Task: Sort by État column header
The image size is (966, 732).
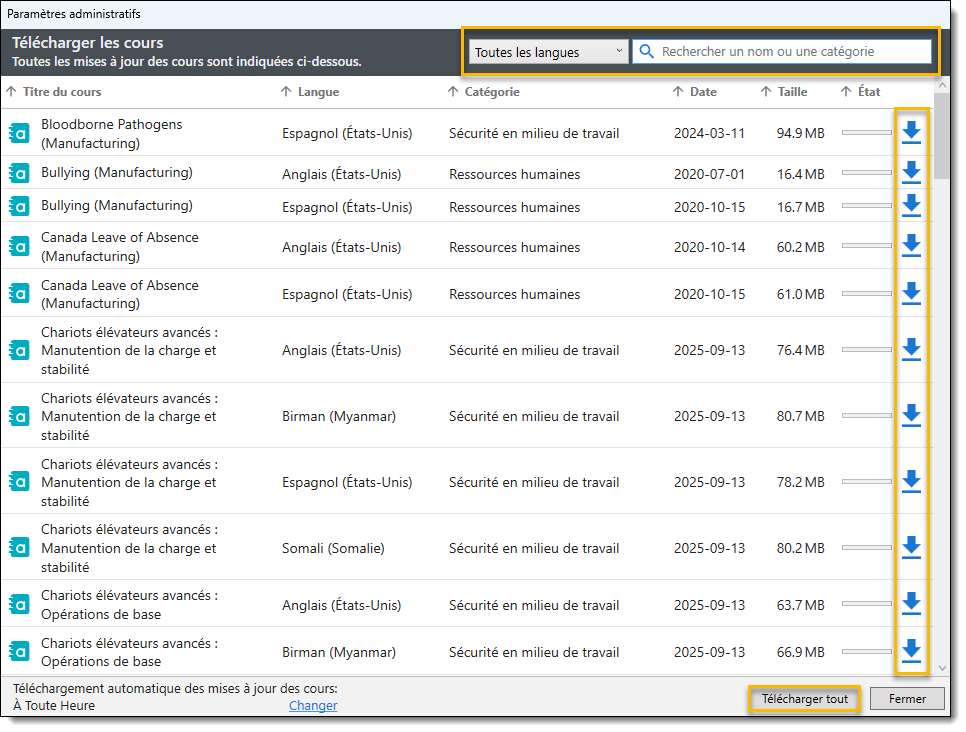Action: tap(868, 92)
